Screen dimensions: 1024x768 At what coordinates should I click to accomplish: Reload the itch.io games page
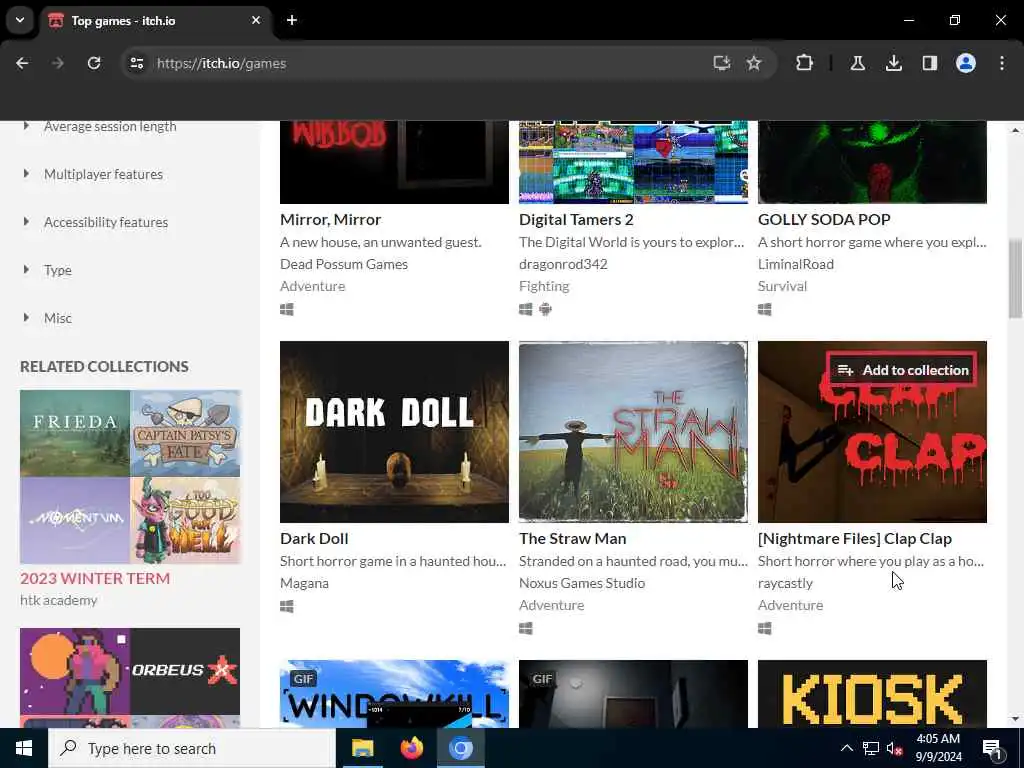[x=94, y=63]
